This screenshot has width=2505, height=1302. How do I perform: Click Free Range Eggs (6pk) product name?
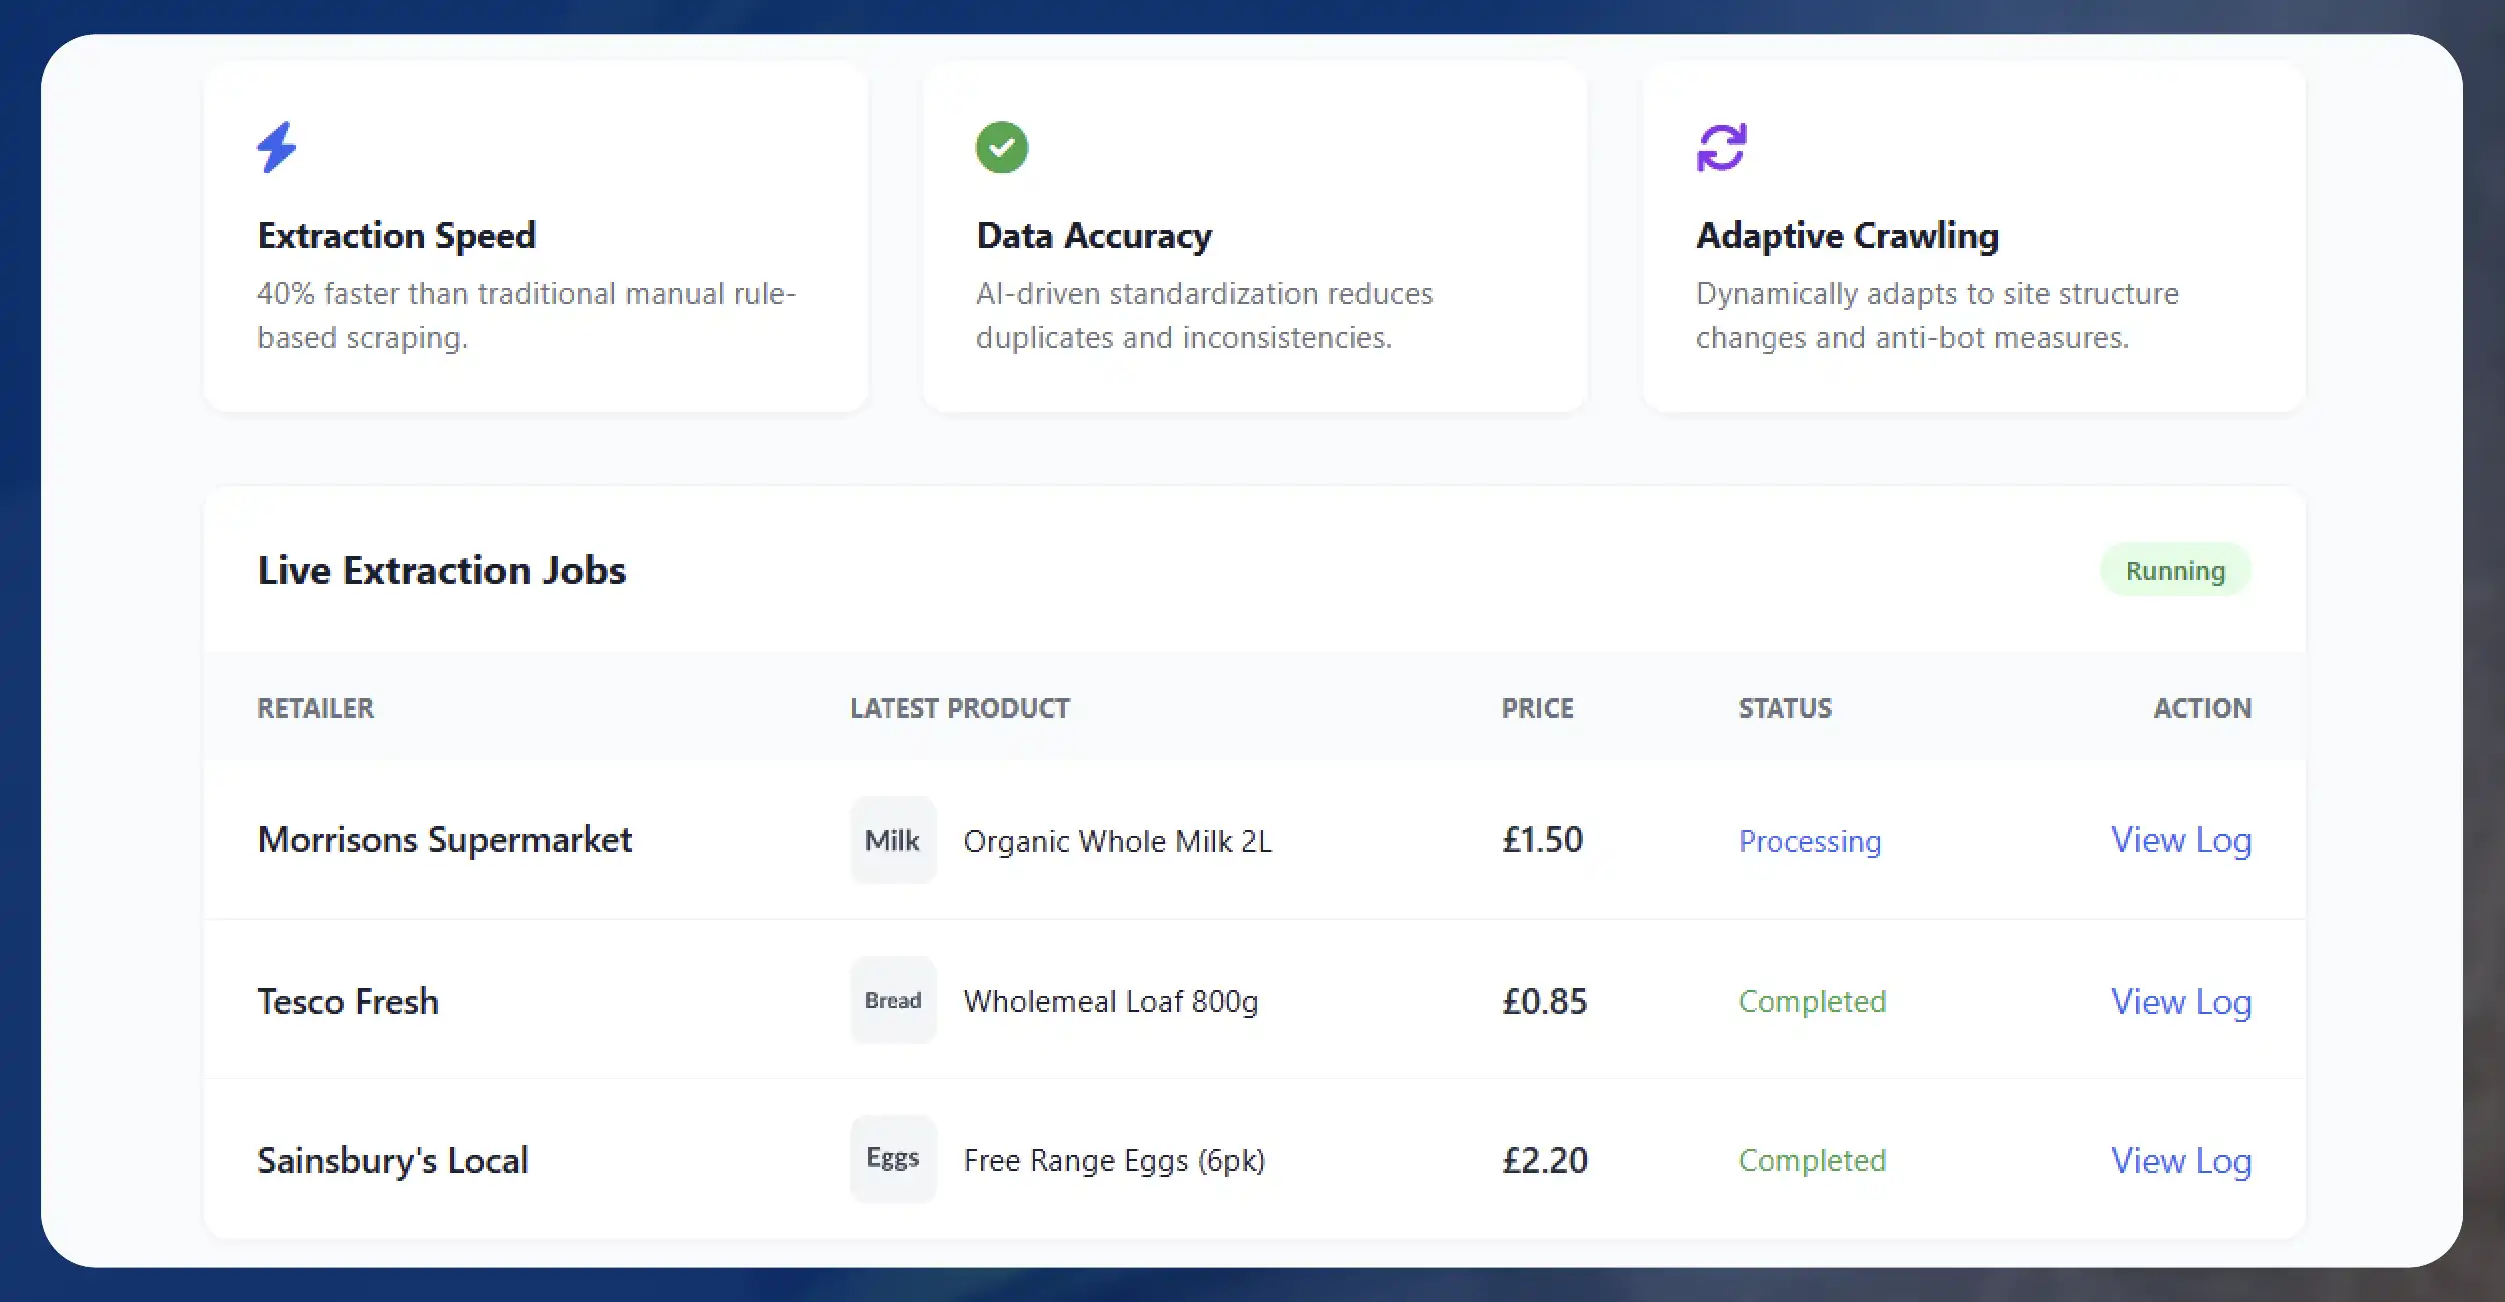point(1114,1160)
